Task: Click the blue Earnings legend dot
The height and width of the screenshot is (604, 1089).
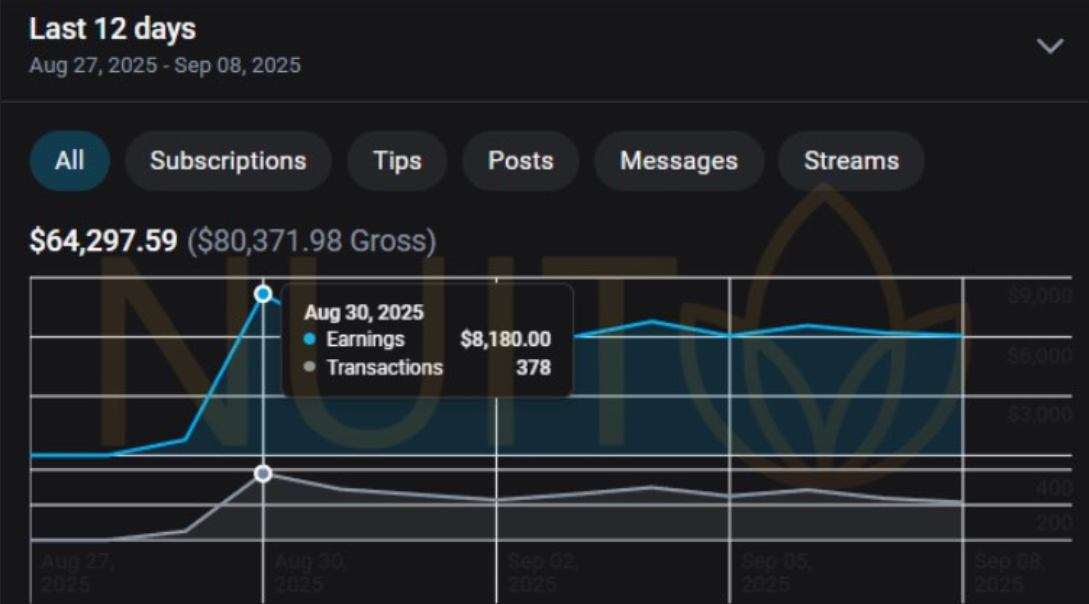Action: point(310,340)
